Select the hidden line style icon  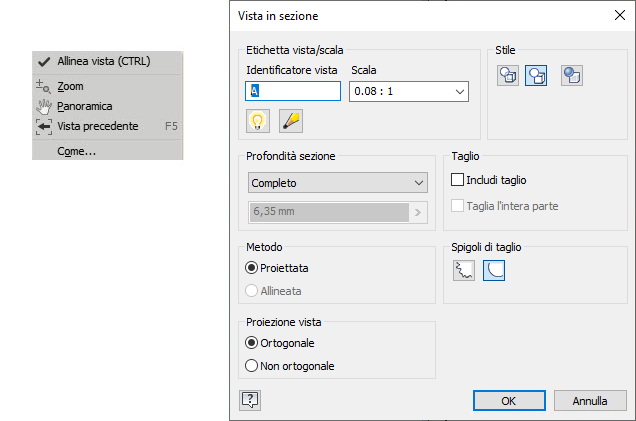point(509,75)
